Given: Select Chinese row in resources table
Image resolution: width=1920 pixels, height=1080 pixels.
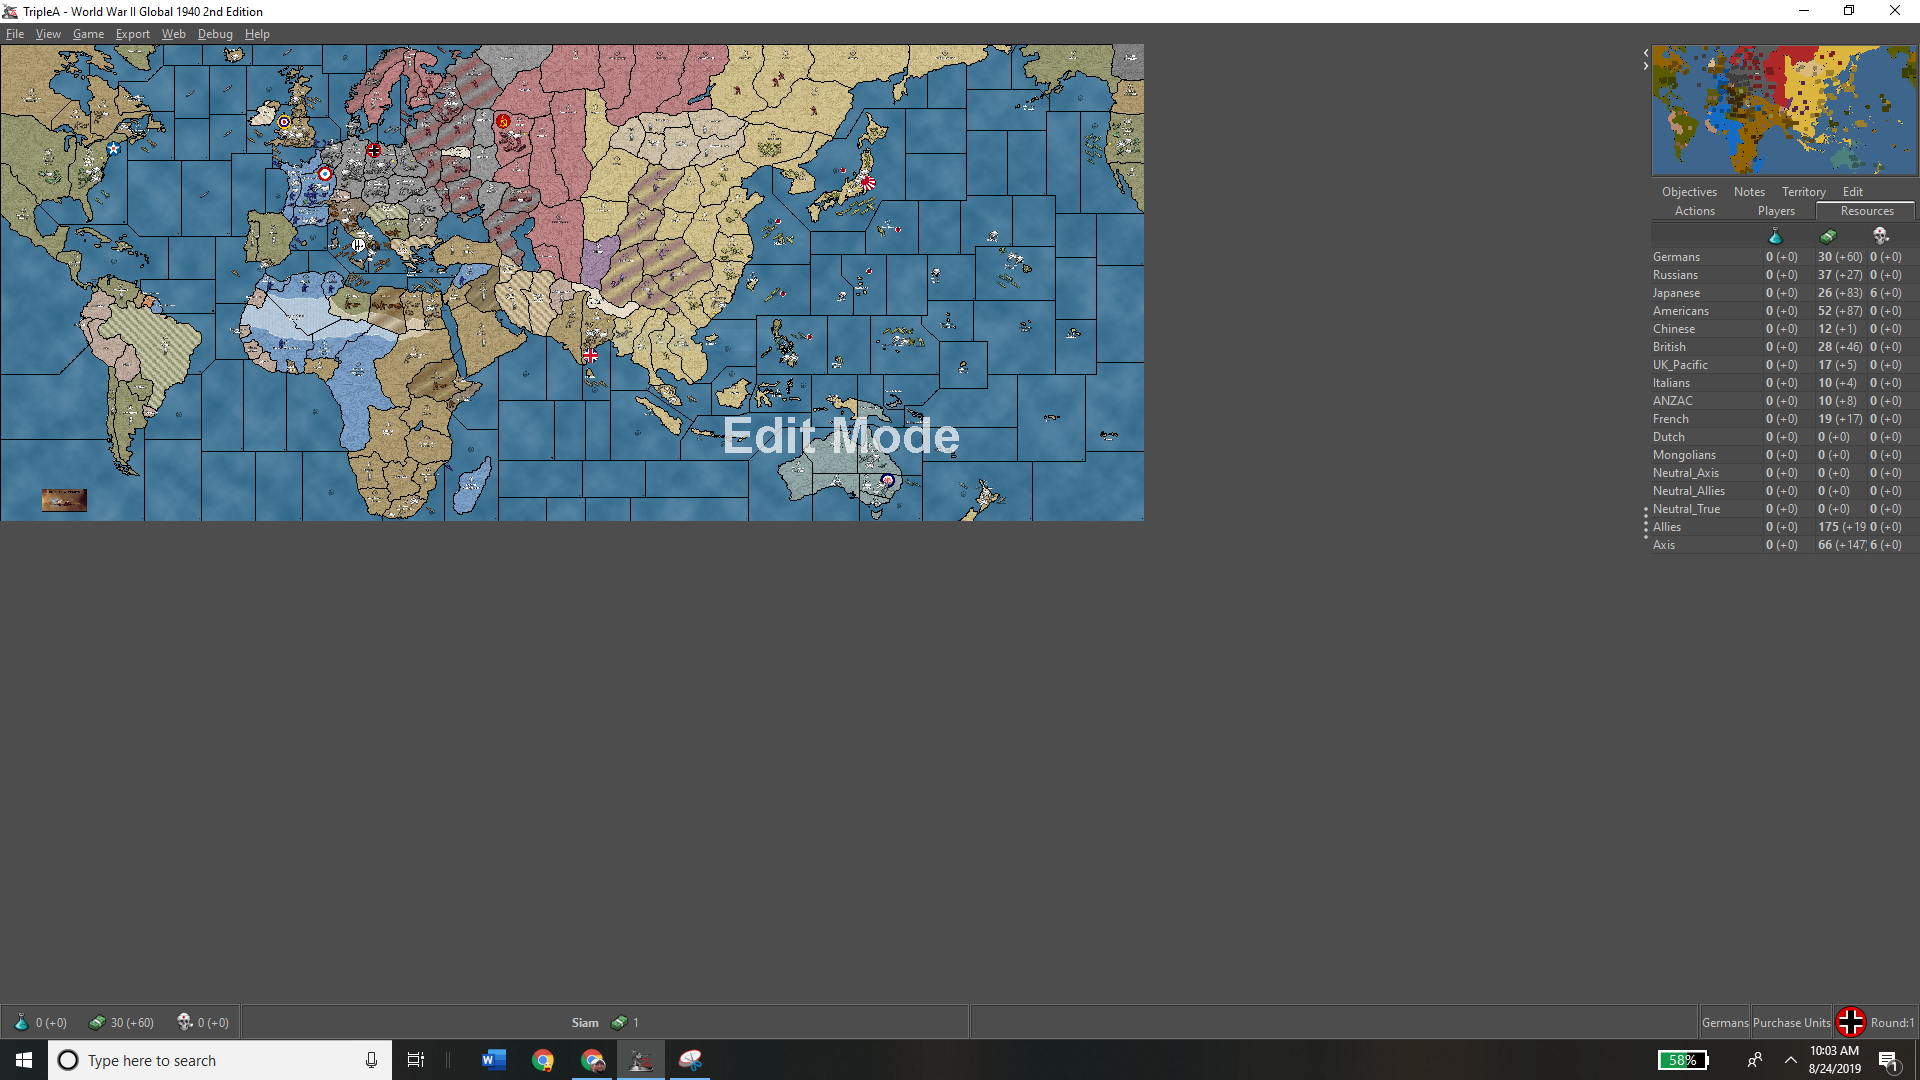Looking at the screenshot, I should coord(1783,329).
